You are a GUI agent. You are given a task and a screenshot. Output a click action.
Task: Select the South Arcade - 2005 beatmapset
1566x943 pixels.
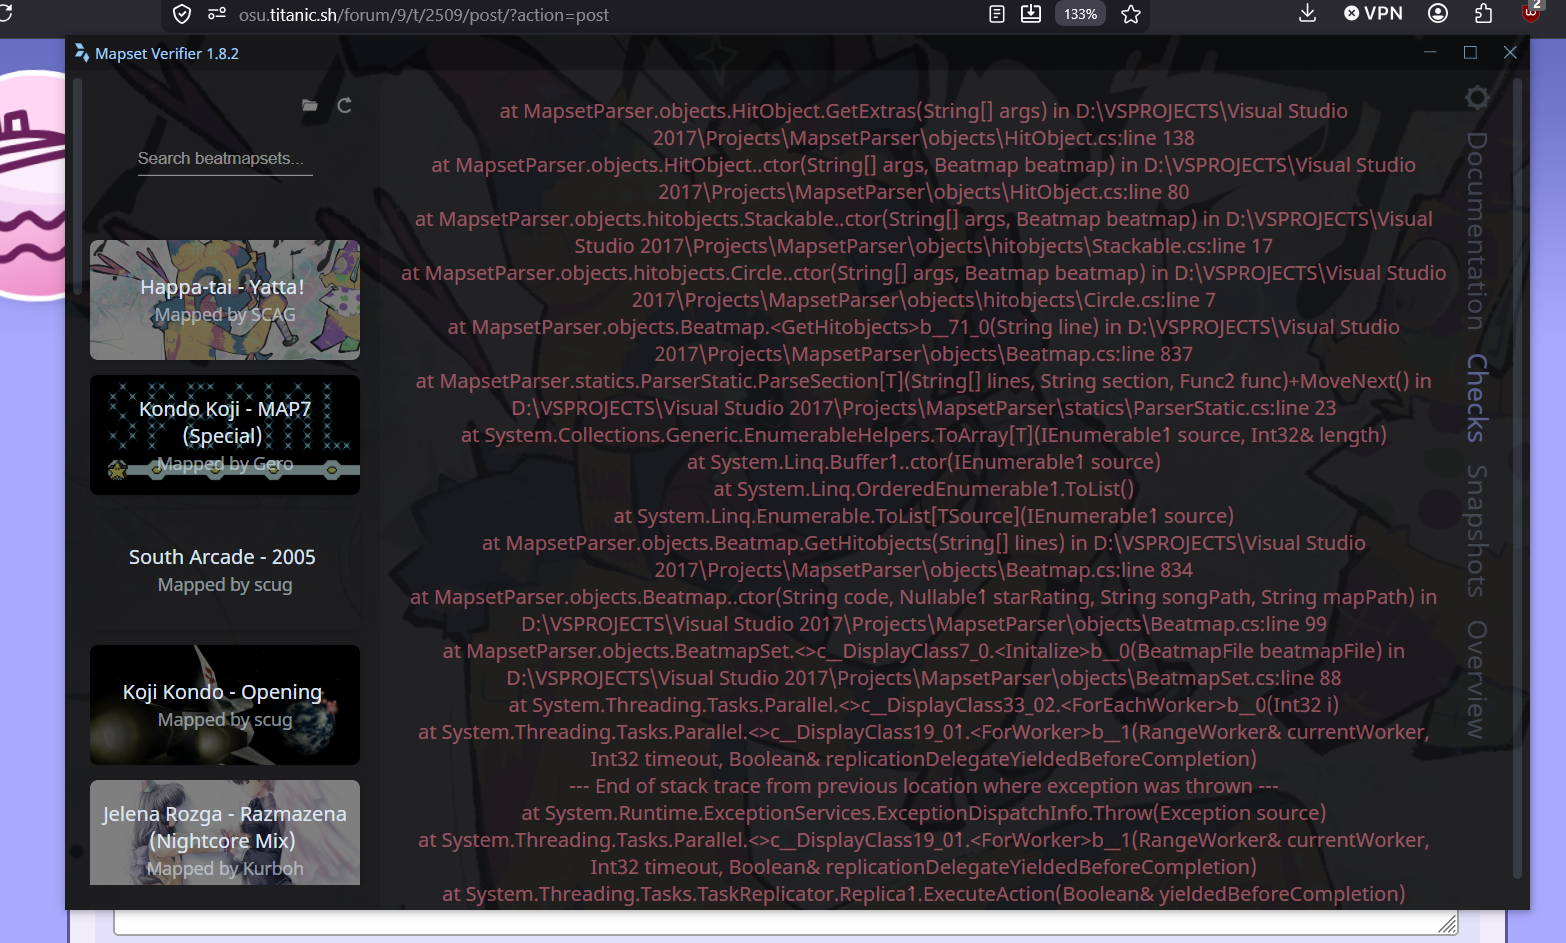click(x=225, y=570)
